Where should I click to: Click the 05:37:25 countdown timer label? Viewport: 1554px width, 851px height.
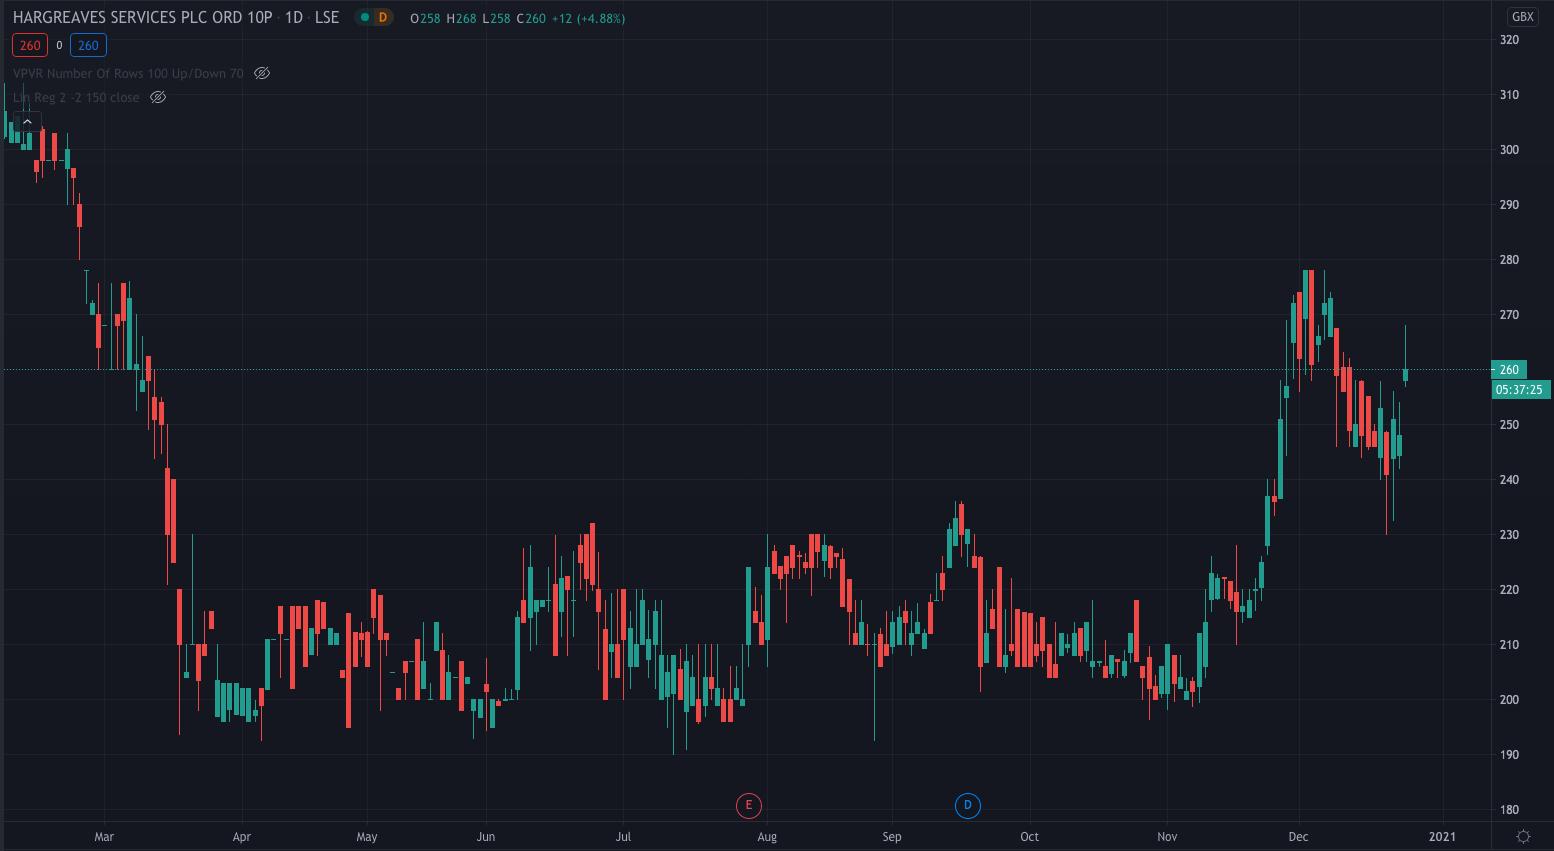coord(1519,390)
